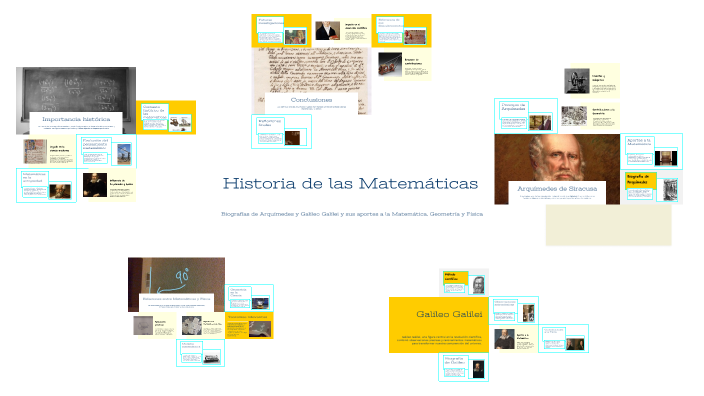Select the 'Historia de las Matemáticas' main title
Viewport: 704px width, 396px height.
(350, 184)
